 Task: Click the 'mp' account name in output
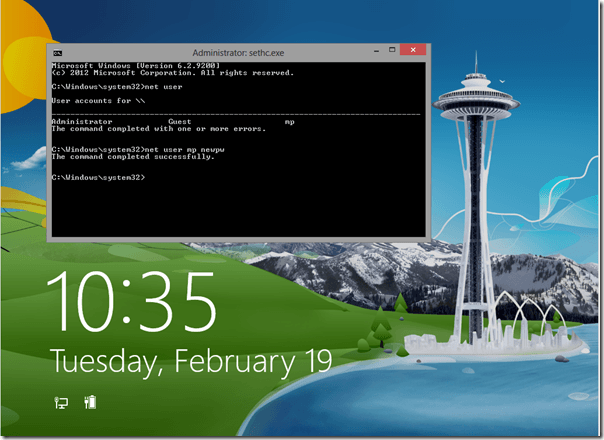click(290, 122)
